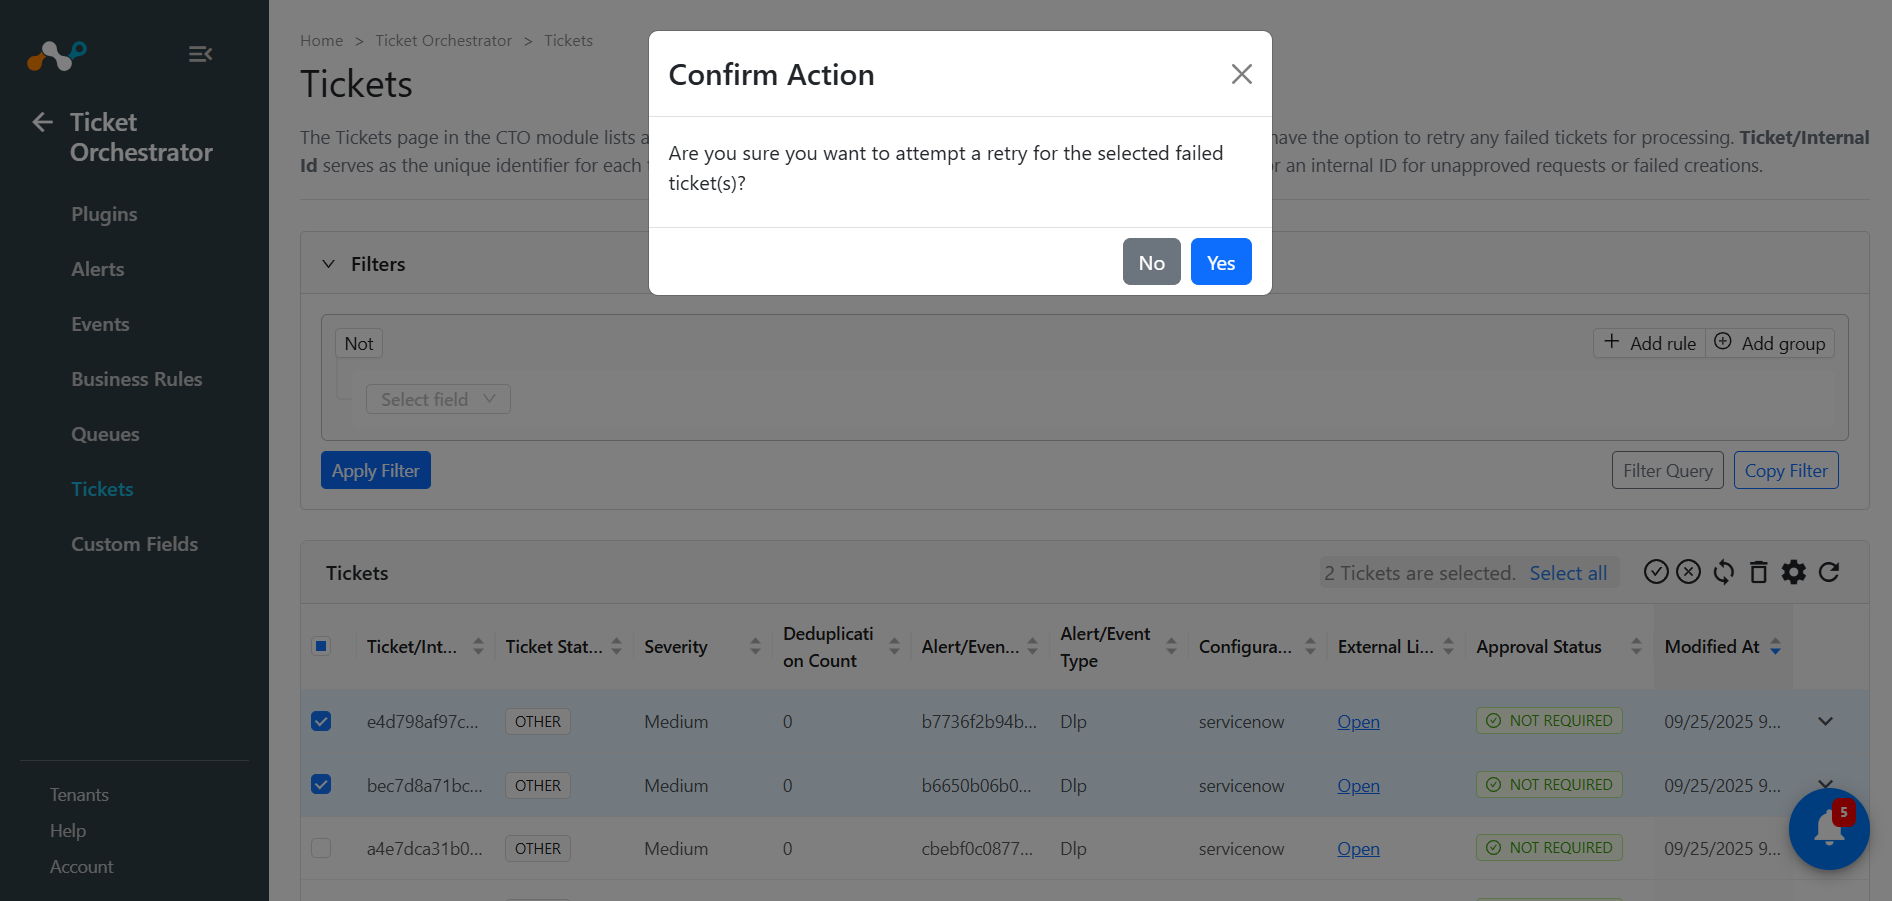Image resolution: width=1892 pixels, height=901 pixels.
Task: Sort by Ticket/Internal Id column arrows
Action: (478, 647)
